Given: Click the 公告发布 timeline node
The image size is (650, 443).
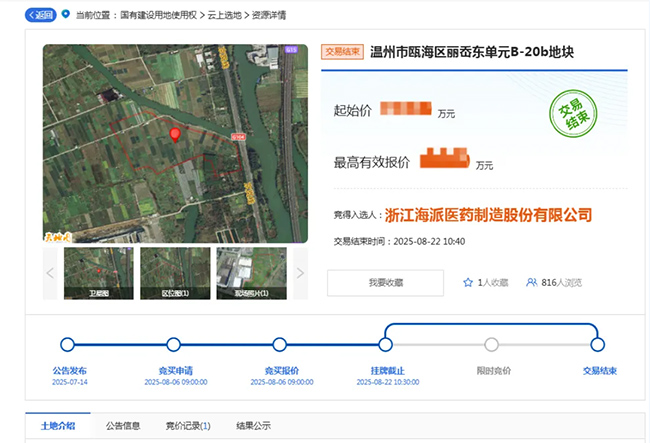Looking at the screenshot, I should click(67, 344).
